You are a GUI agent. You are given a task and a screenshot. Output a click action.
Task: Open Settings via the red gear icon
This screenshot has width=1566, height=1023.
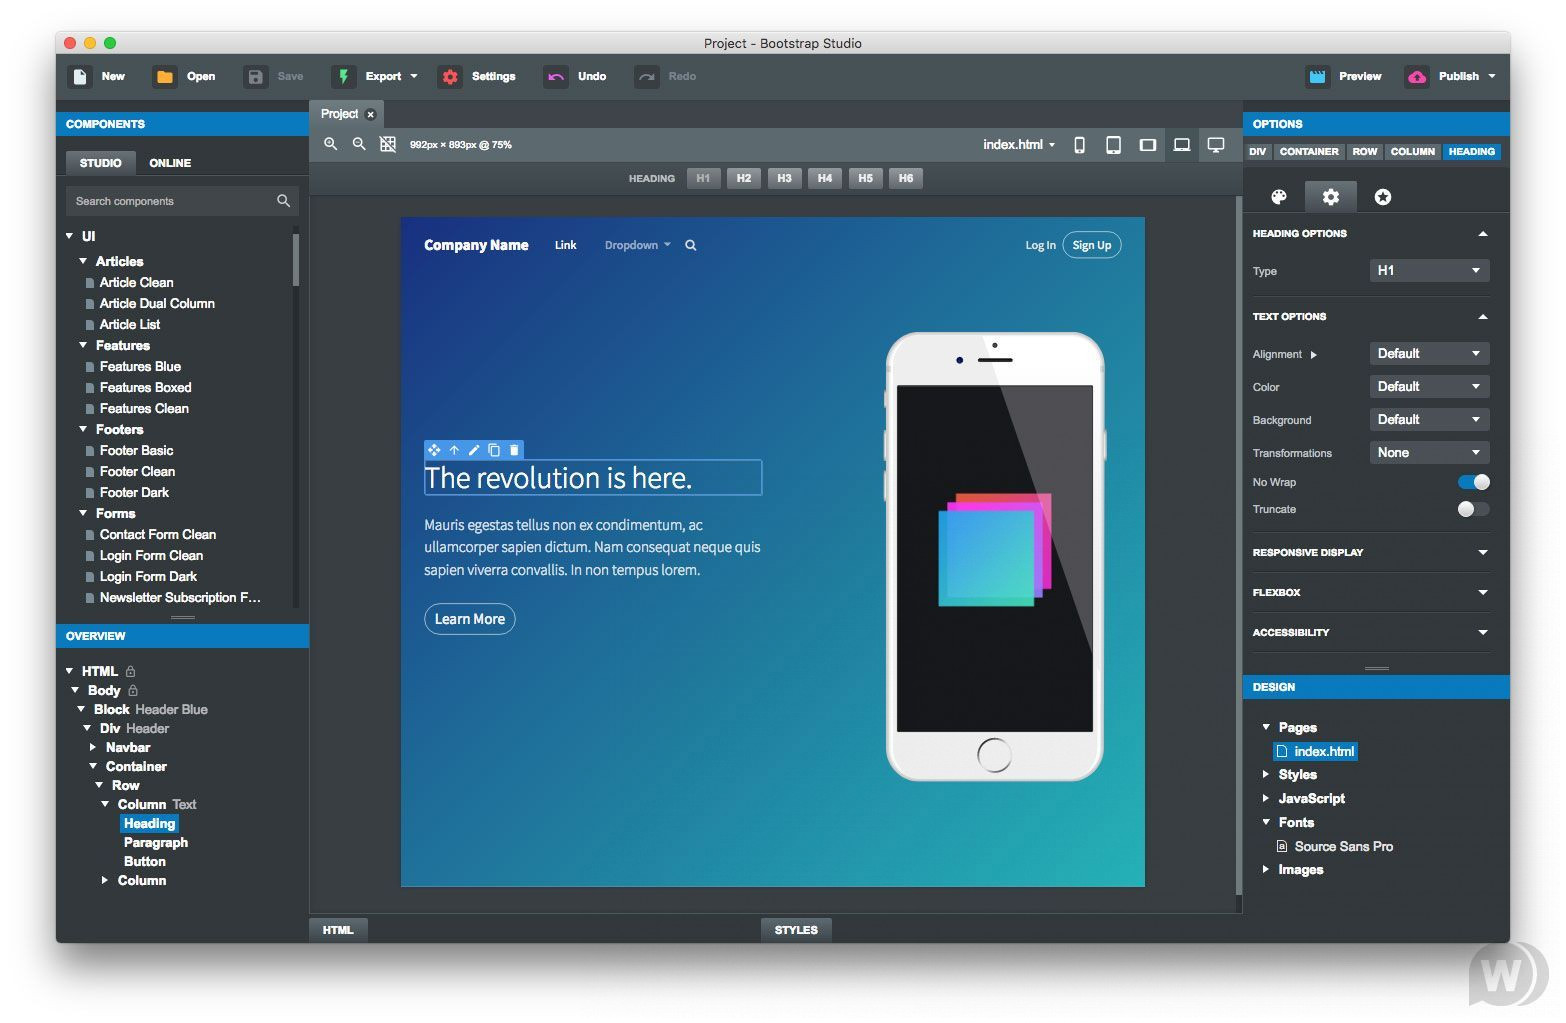(450, 77)
